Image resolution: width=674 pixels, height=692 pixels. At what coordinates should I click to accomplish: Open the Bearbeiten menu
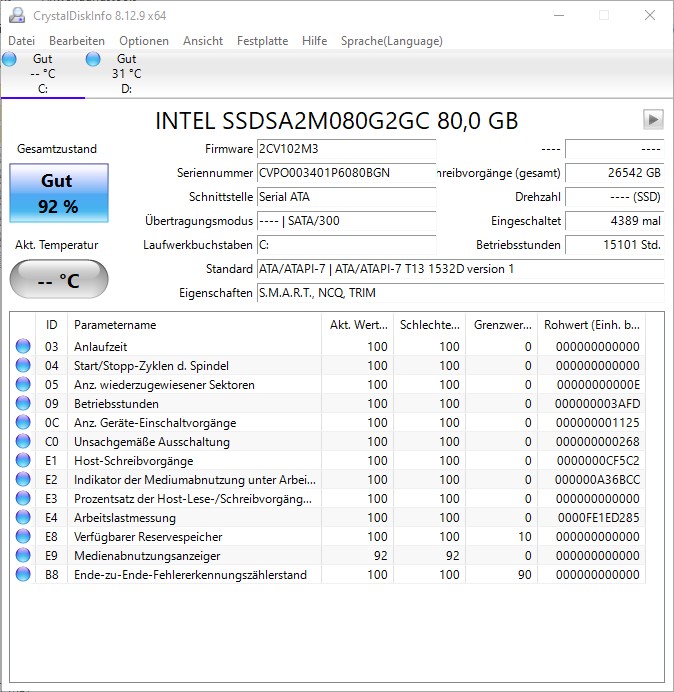(x=77, y=41)
